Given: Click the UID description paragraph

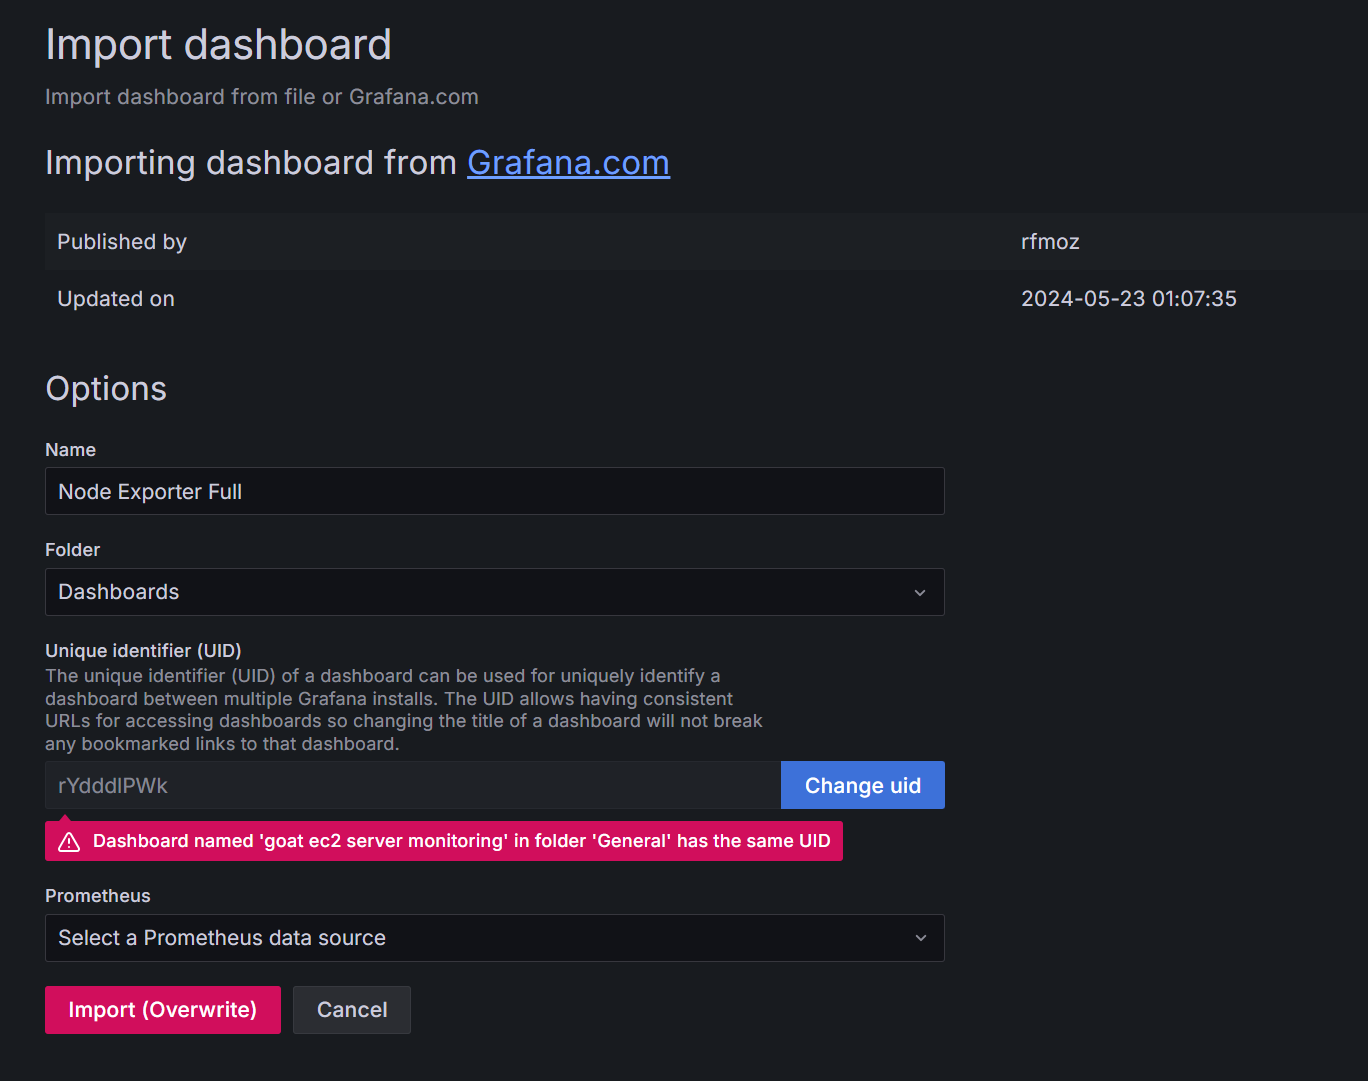Looking at the screenshot, I should [x=404, y=710].
